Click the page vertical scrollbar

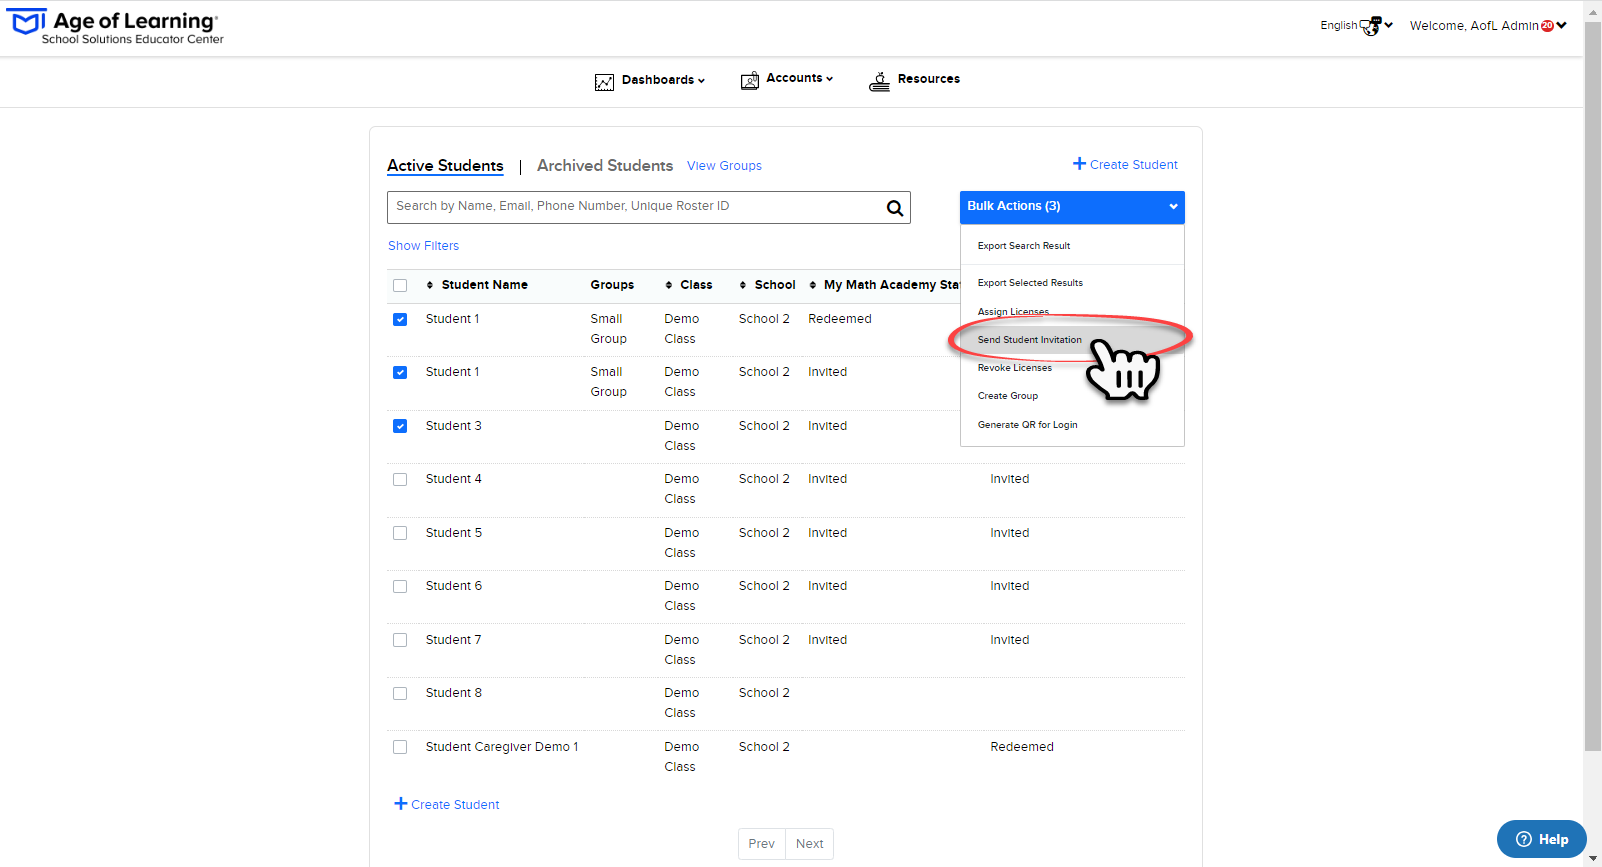pyautogui.click(x=1593, y=385)
